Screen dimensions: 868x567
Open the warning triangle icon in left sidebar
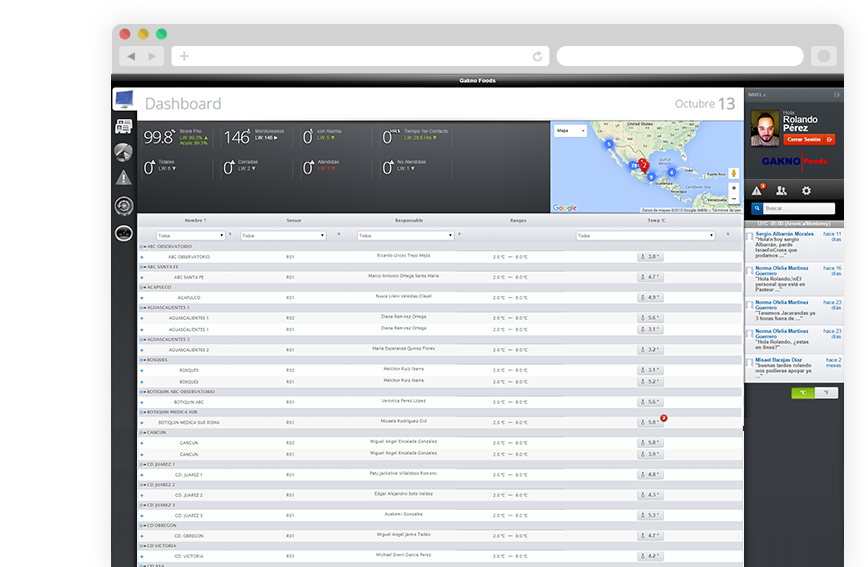pyautogui.click(x=123, y=177)
